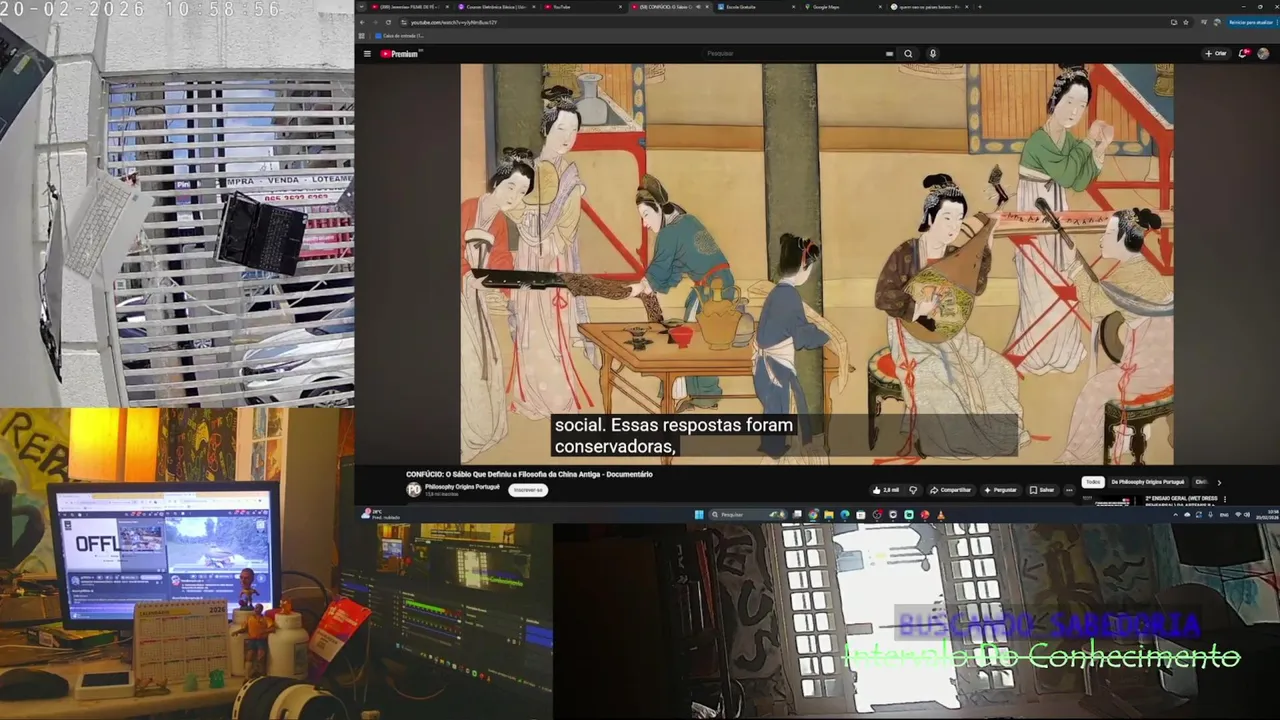The image size is (1280, 720).
Task: Switch to the Escola Gratuita tab
Action: coord(757,7)
